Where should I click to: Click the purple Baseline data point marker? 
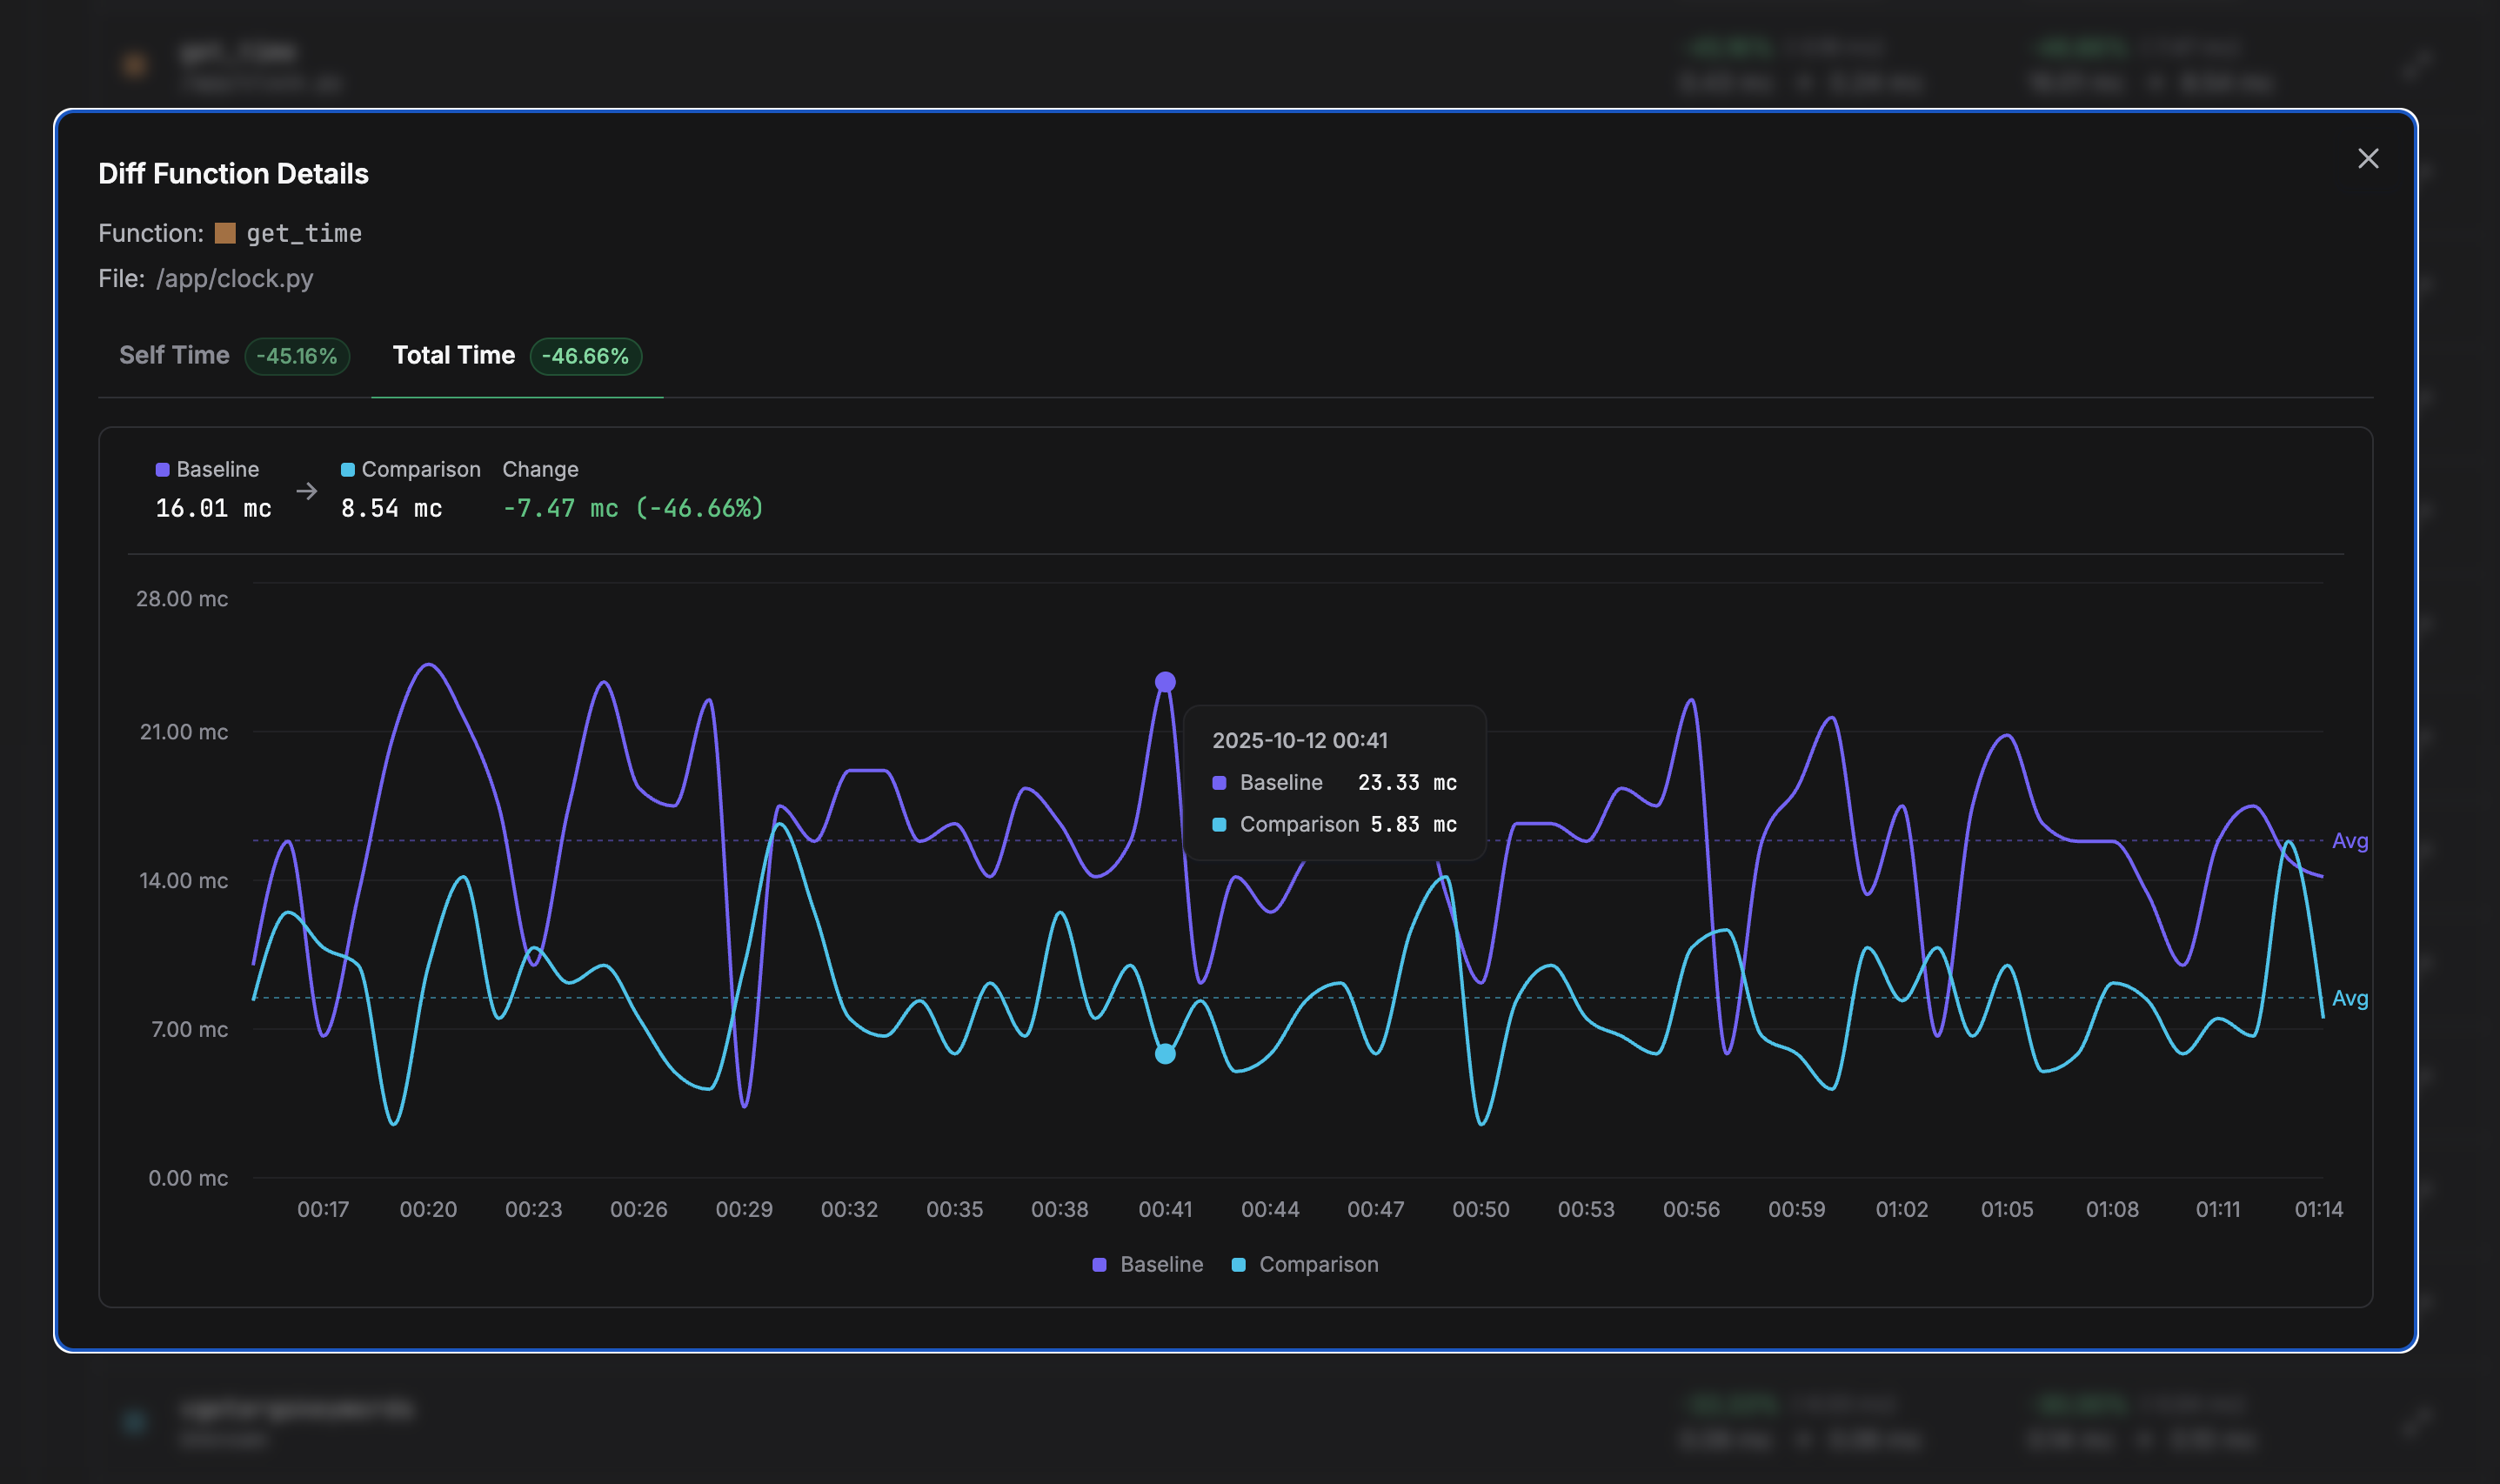click(x=1165, y=682)
